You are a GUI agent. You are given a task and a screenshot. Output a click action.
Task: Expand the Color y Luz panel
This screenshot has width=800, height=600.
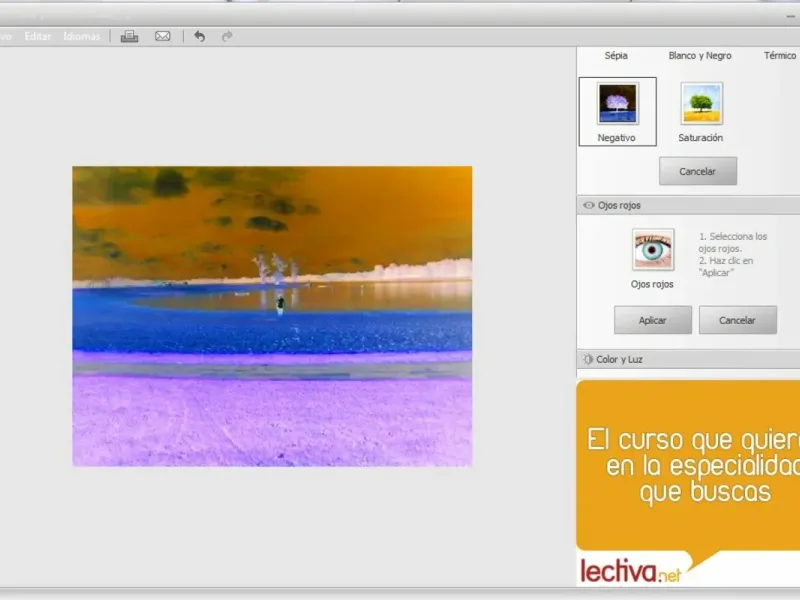point(688,359)
